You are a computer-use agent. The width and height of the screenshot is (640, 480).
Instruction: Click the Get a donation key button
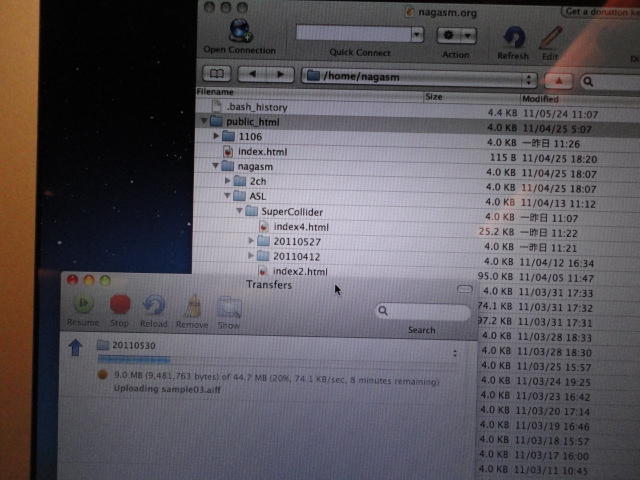click(x=601, y=12)
